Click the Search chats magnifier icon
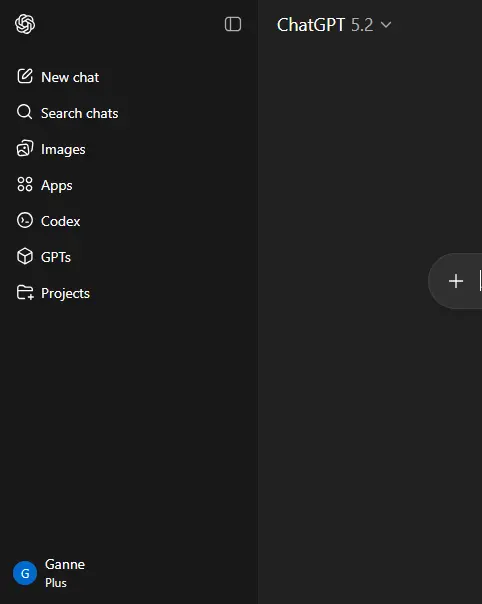This screenshot has height=604, width=482. (x=25, y=112)
